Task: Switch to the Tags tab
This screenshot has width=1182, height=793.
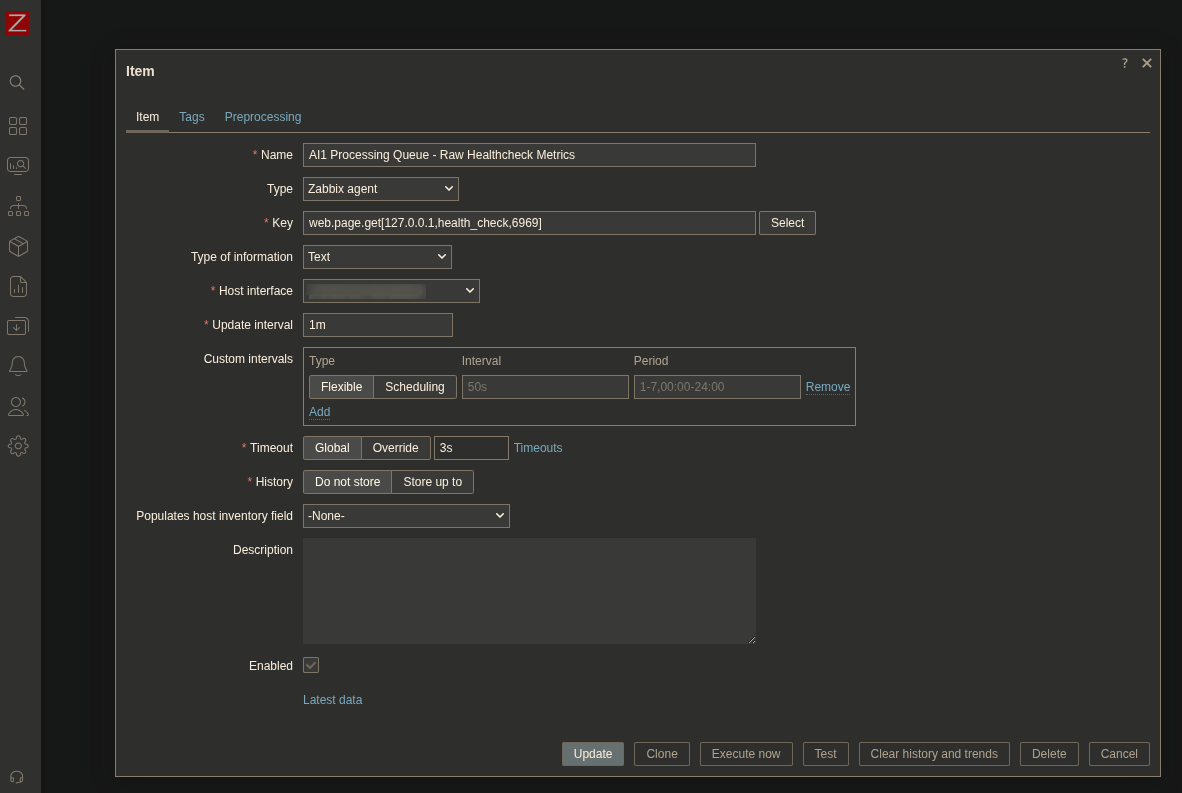Action: (191, 117)
